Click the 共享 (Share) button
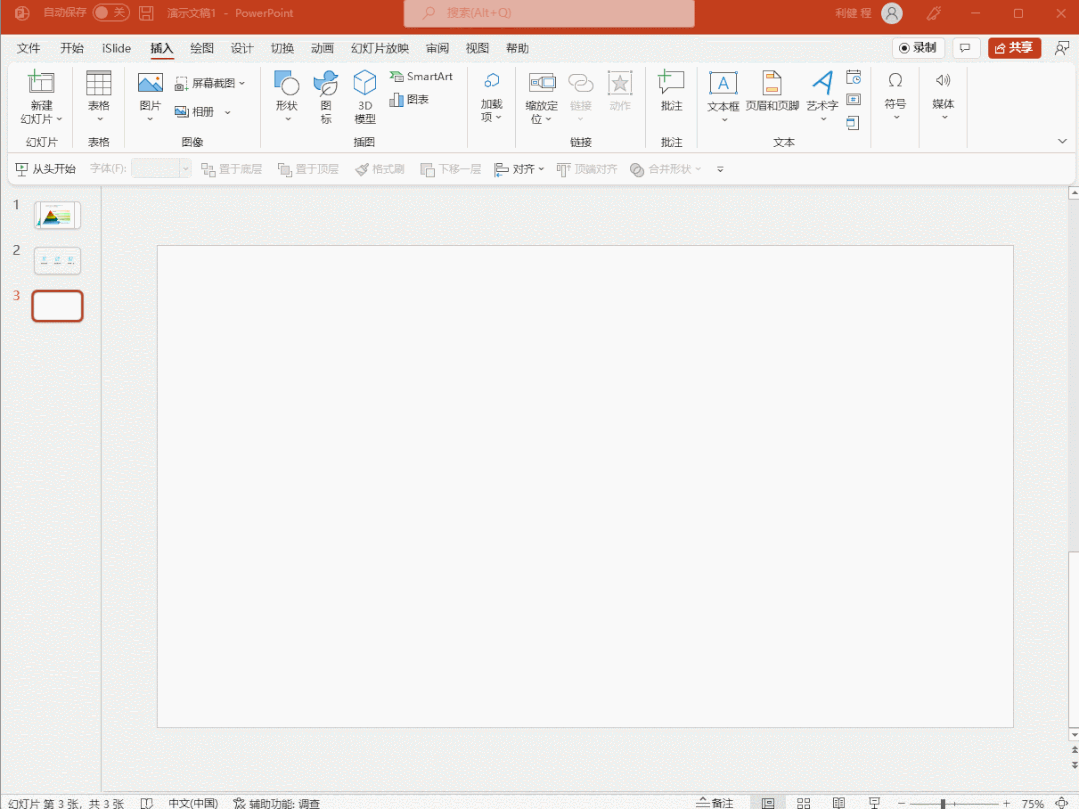Screen dimensions: 1079x809 [x=1014, y=48]
